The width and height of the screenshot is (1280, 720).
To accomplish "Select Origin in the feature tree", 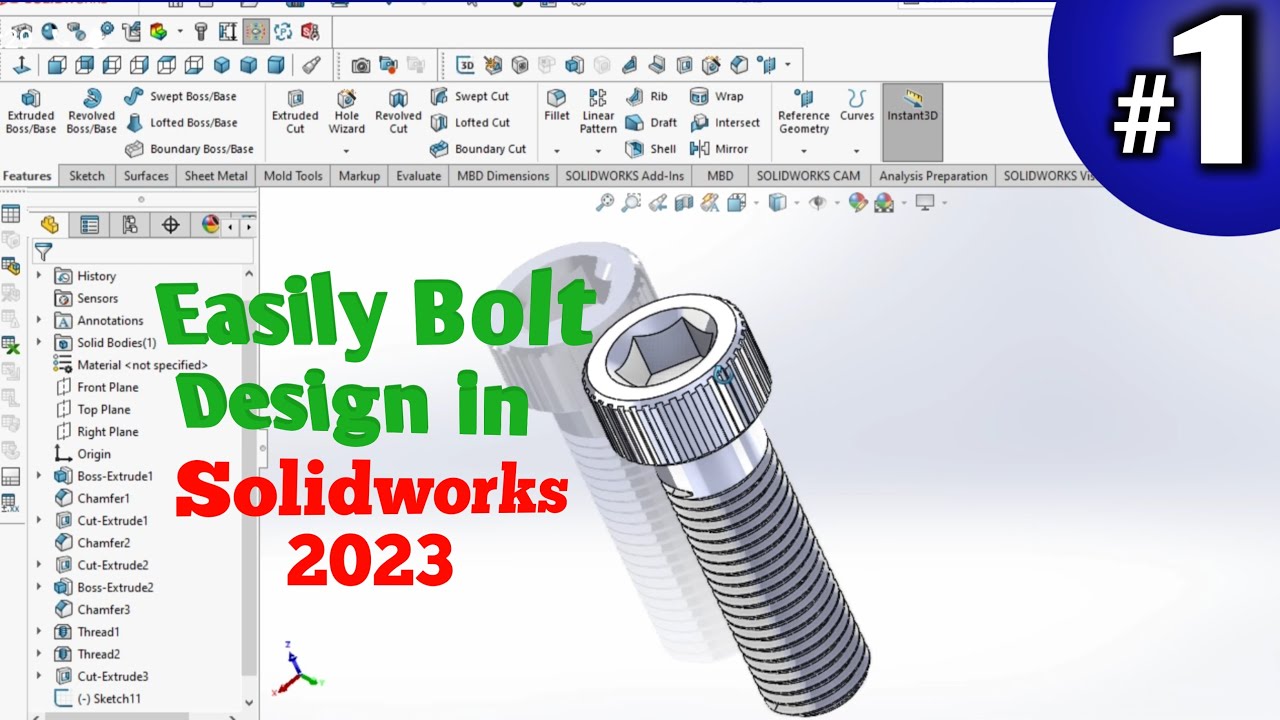I will tap(83, 454).
